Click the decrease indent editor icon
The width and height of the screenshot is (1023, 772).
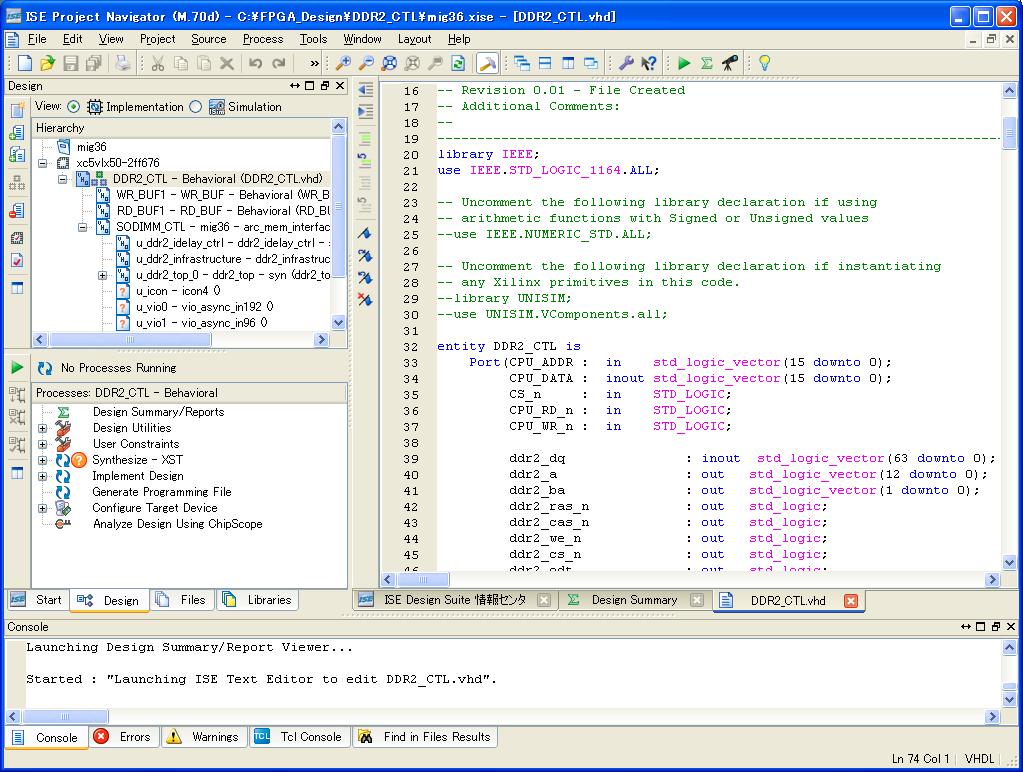(365, 90)
